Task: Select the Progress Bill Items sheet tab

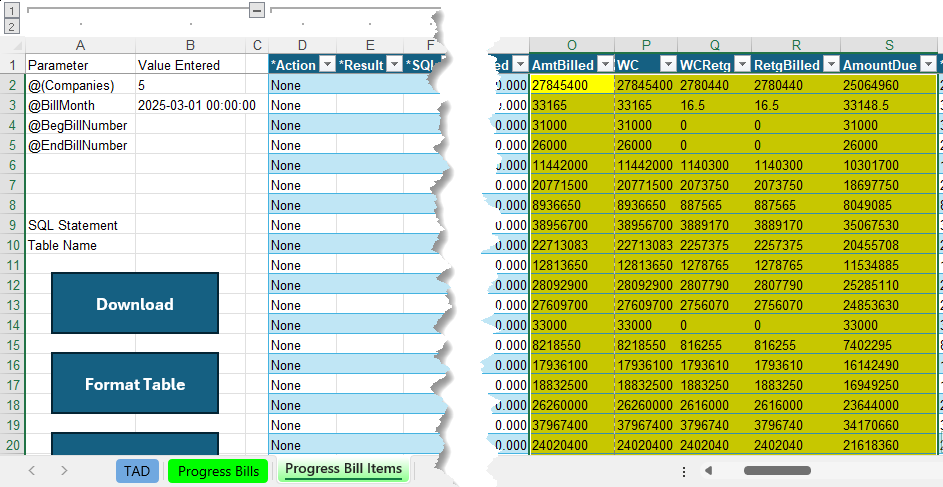Action: pos(343,469)
